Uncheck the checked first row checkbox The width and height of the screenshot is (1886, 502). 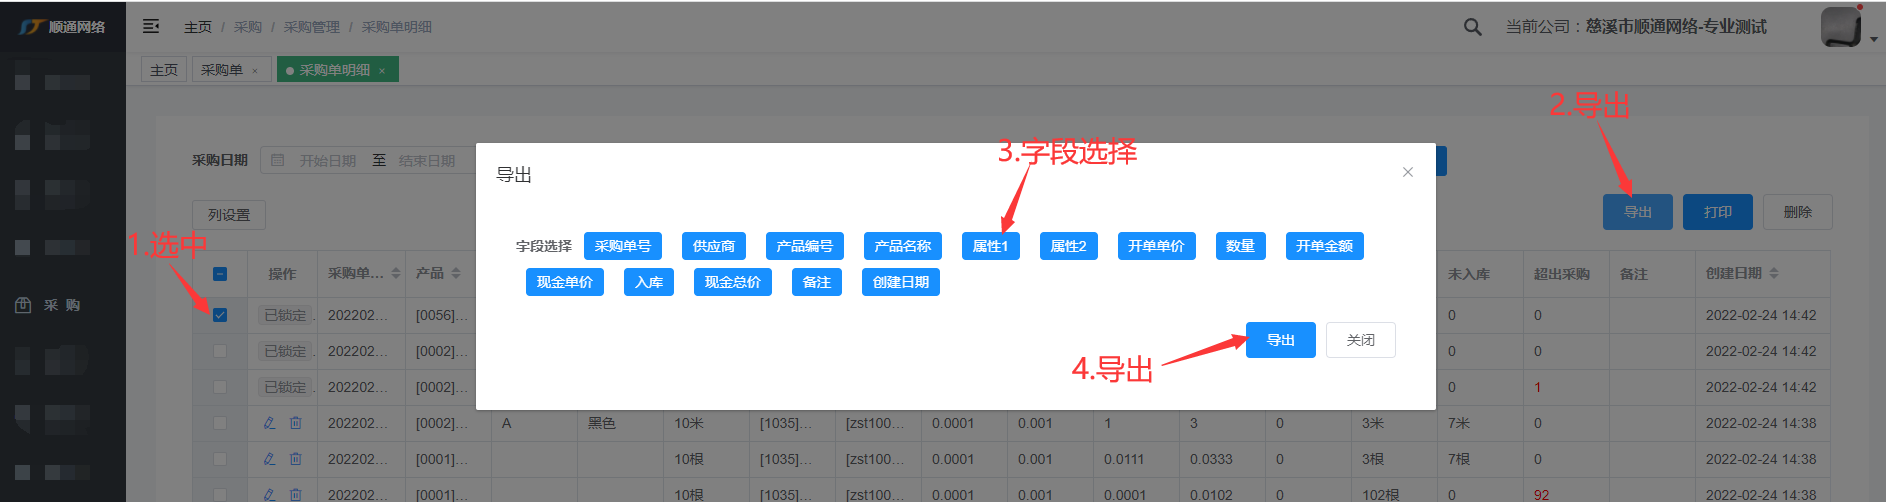220,315
